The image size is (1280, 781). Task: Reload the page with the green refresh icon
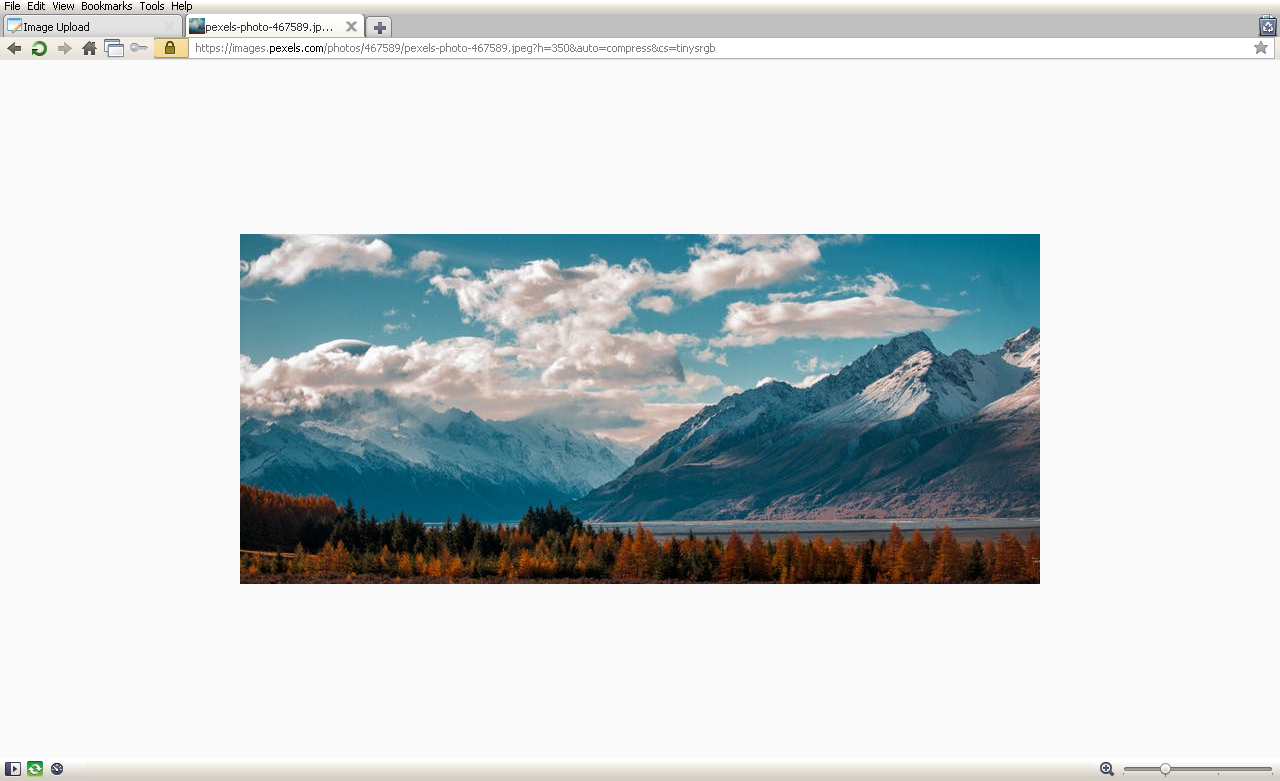(39, 48)
